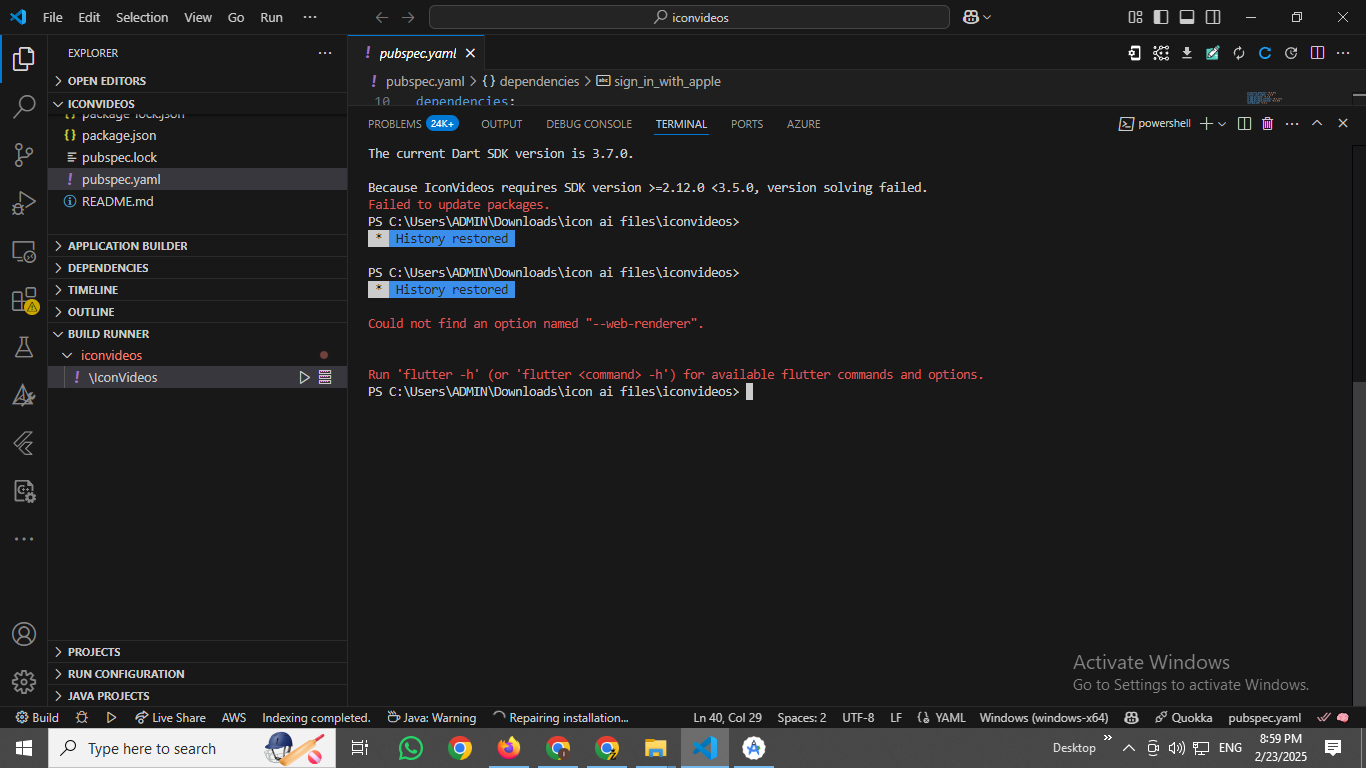Collapse the Build Runner section

pos(198,334)
